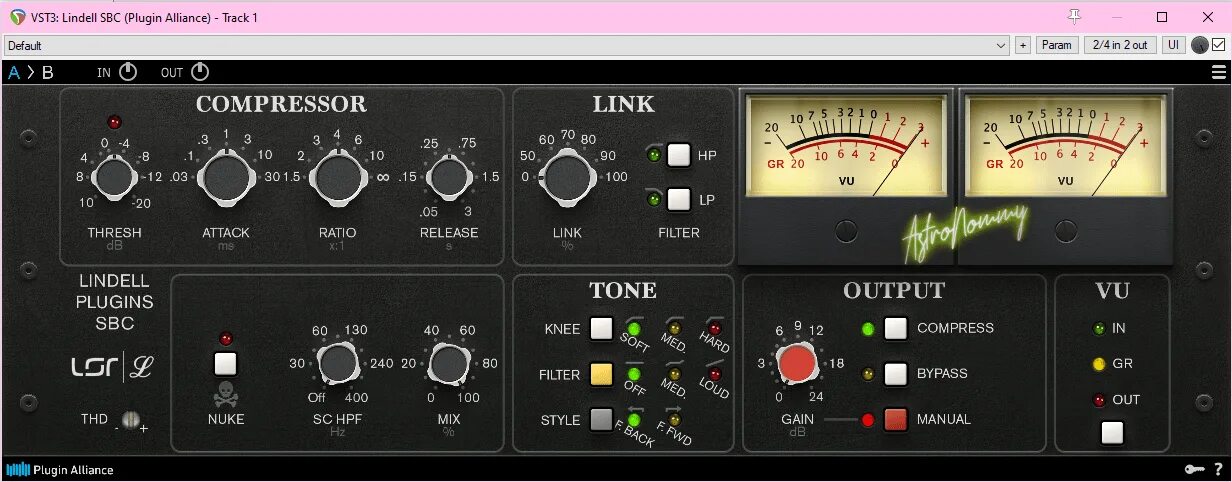
Task: Open the 2/4 in 2 out routing button
Action: 1120,45
